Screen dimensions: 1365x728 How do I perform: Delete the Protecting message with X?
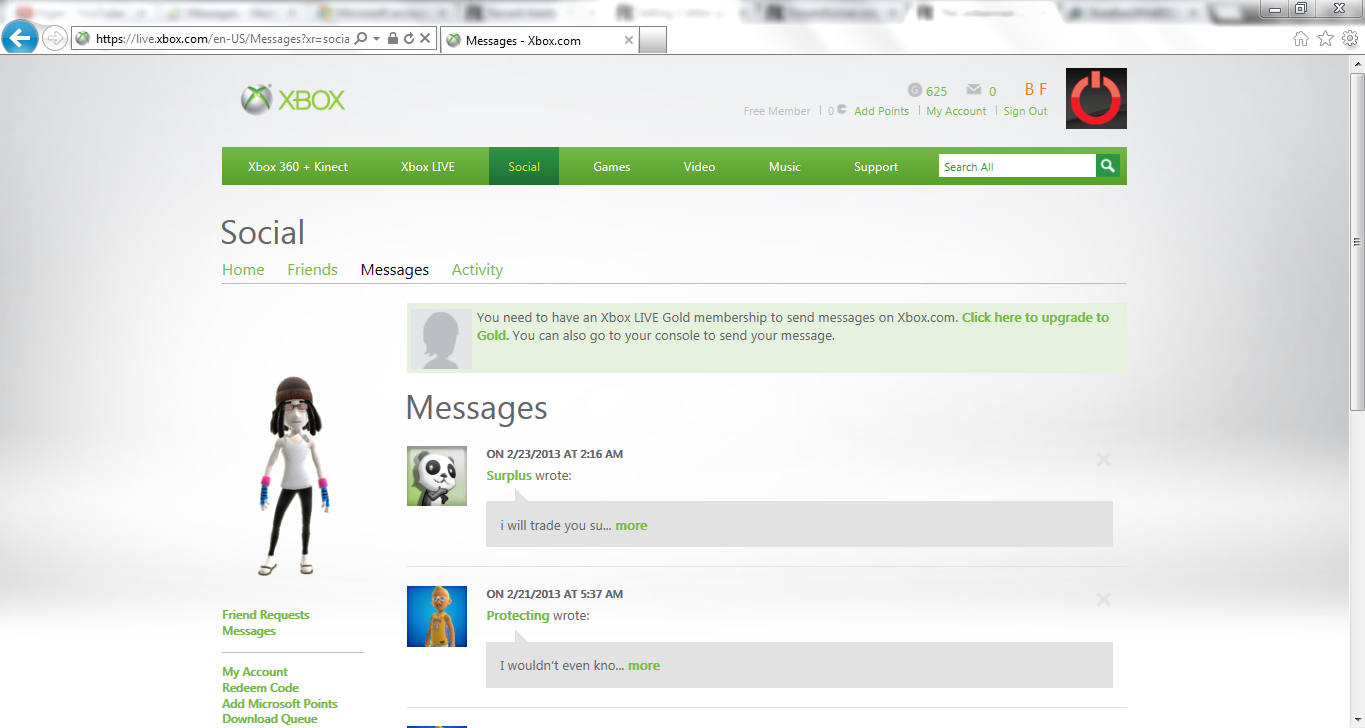[1103, 600]
